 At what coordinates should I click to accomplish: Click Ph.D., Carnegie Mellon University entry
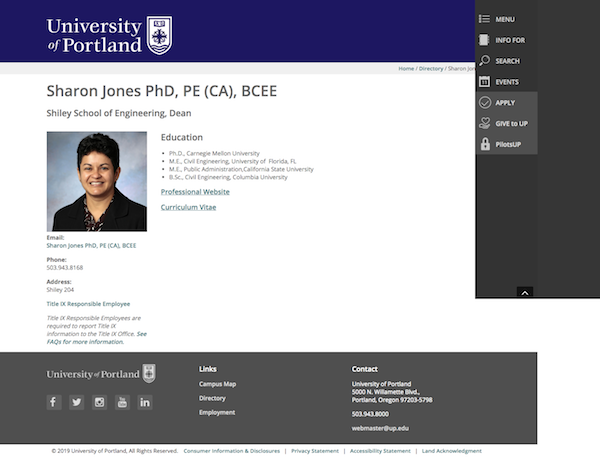click(x=214, y=153)
